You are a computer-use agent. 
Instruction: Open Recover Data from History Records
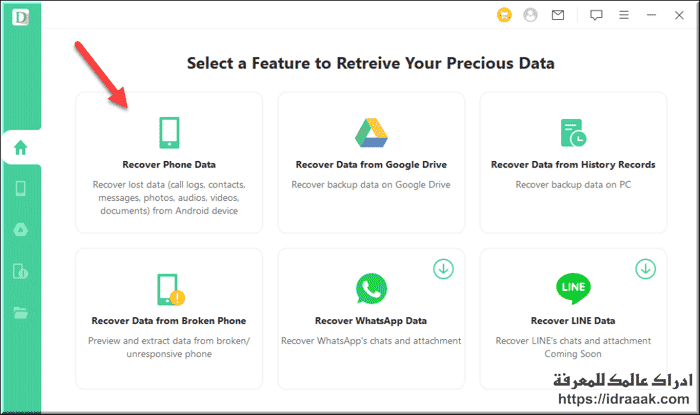[573, 162]
